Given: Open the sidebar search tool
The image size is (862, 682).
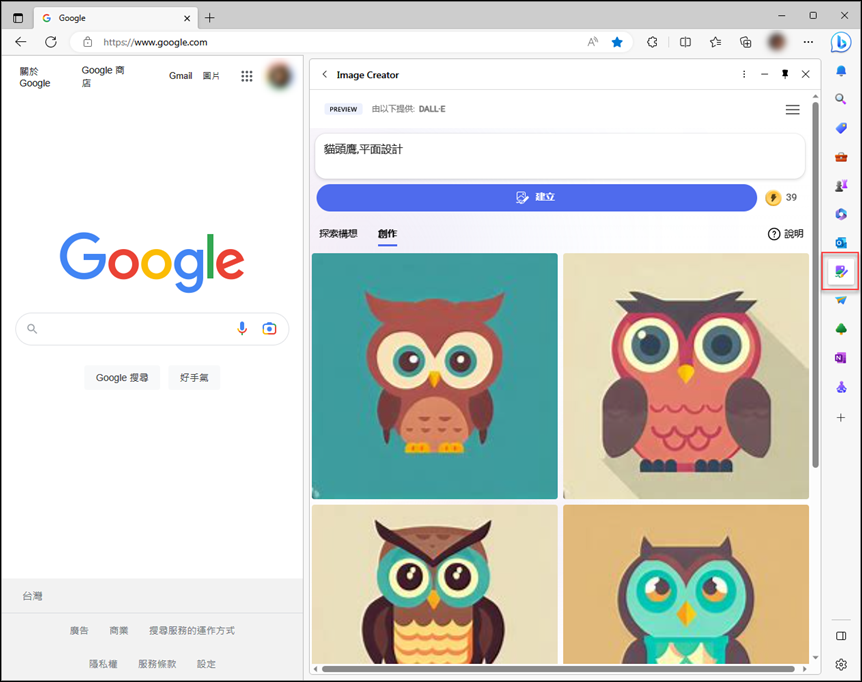Looking at the screenshot, I should click(841, 99).
